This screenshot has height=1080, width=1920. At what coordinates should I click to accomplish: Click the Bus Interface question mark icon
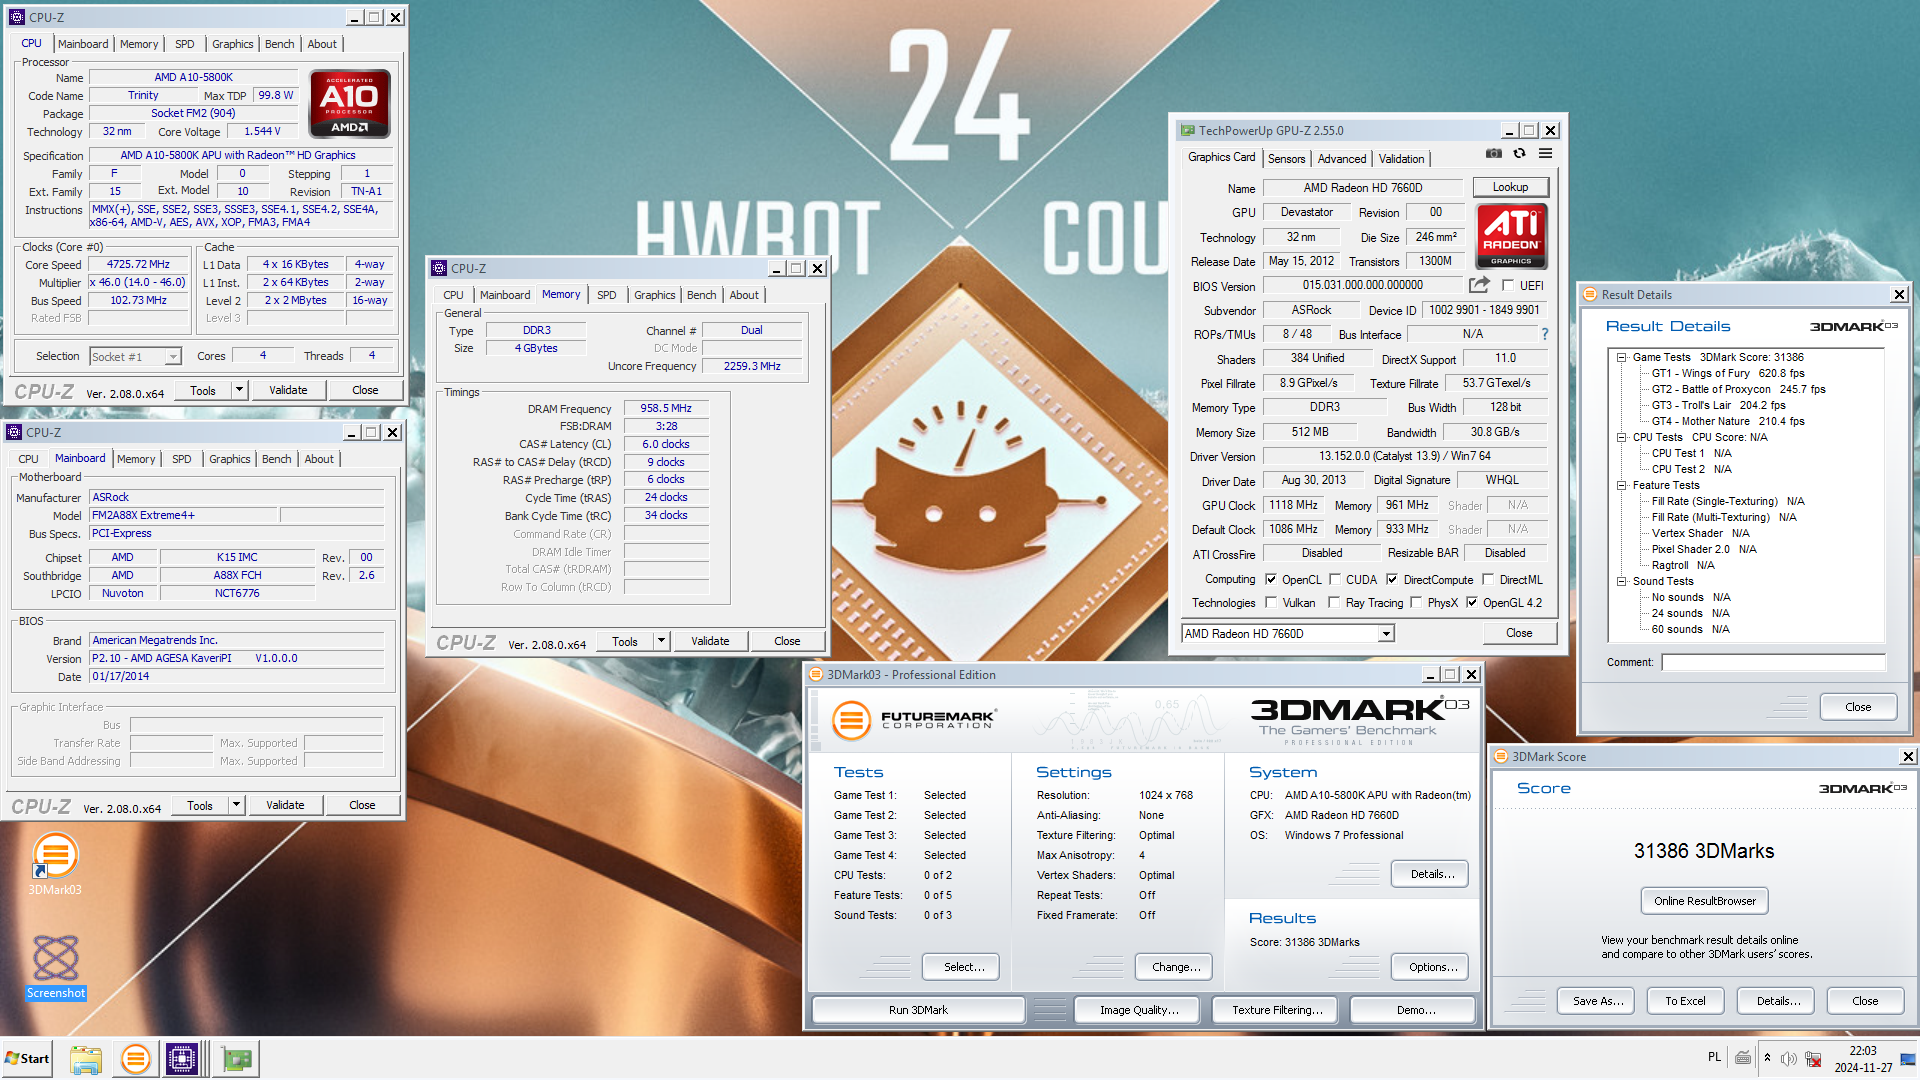[x=1545, y=334]
